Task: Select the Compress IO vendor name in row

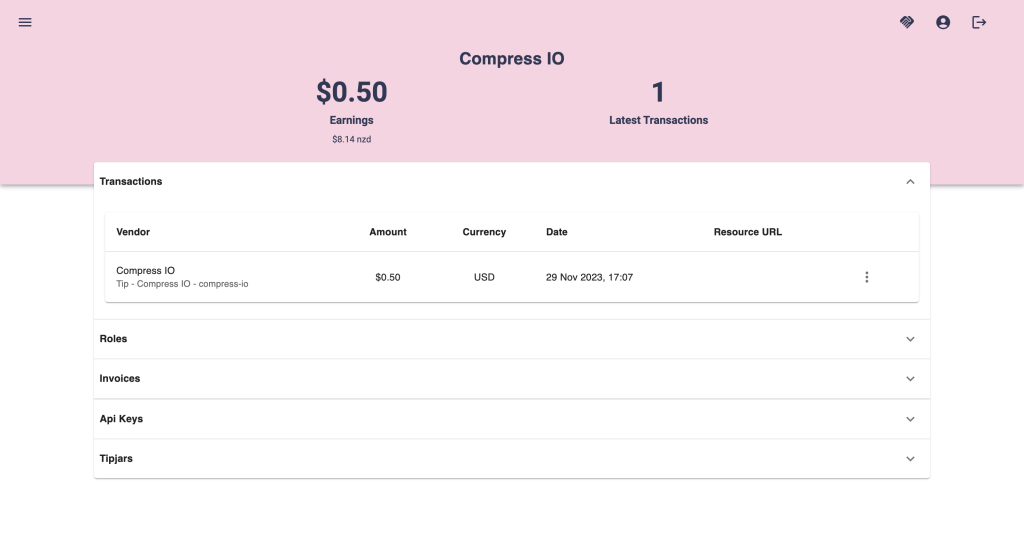Action: click(145, 270)
